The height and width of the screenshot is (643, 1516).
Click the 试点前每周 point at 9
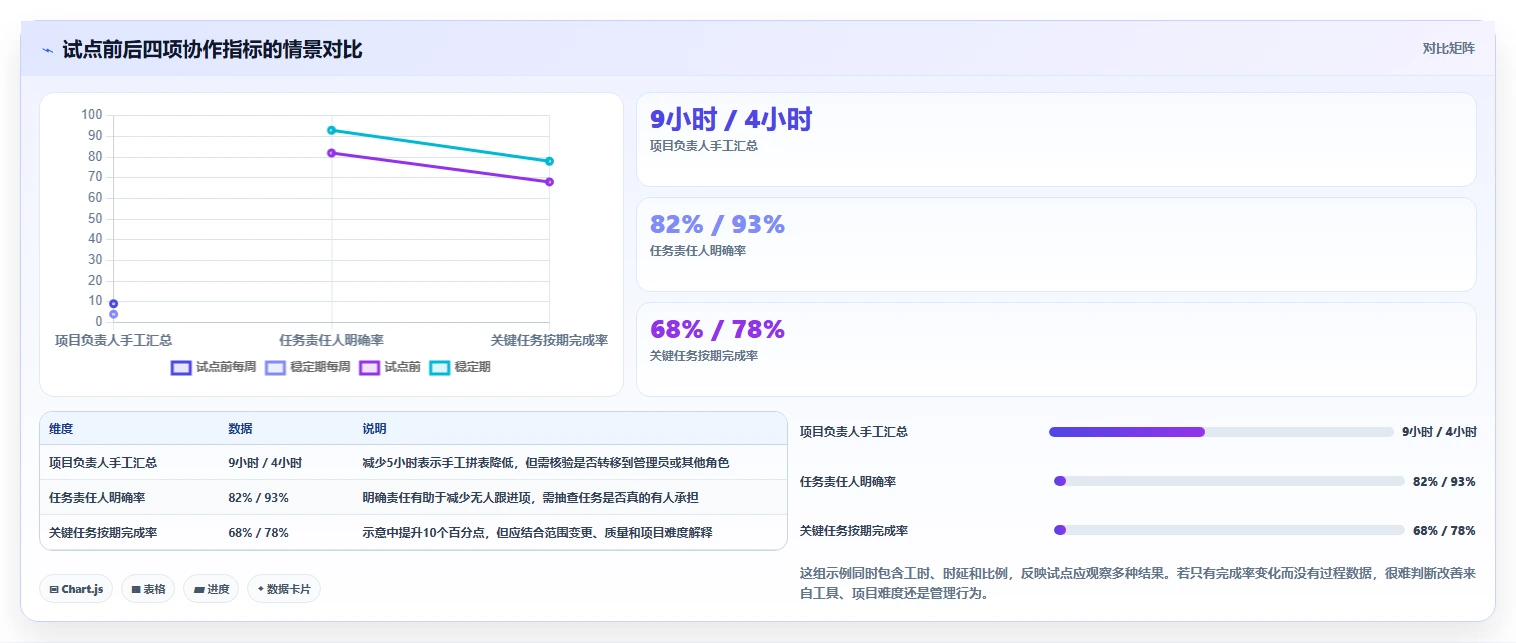pos(113,303)
